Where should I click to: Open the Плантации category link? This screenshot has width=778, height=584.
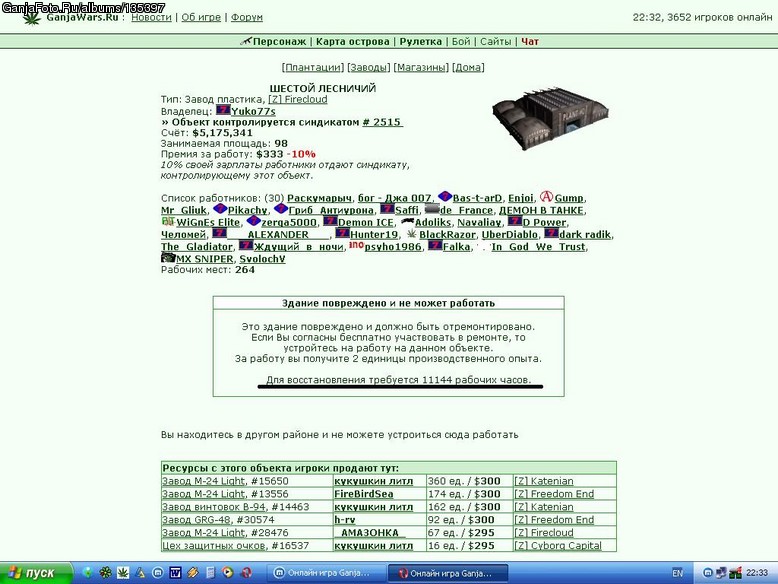click(313, 67)
